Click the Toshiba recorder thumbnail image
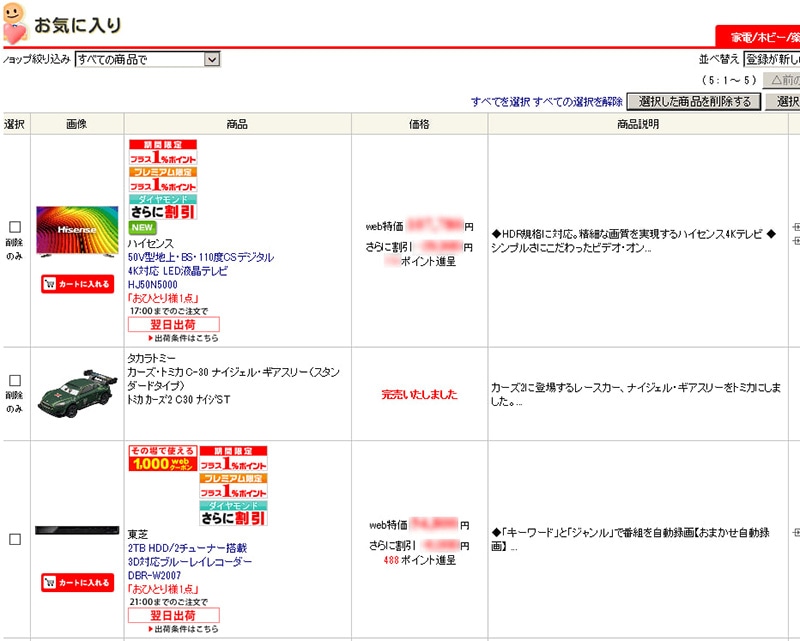800x641 pixels. click(x=77, y=531)
